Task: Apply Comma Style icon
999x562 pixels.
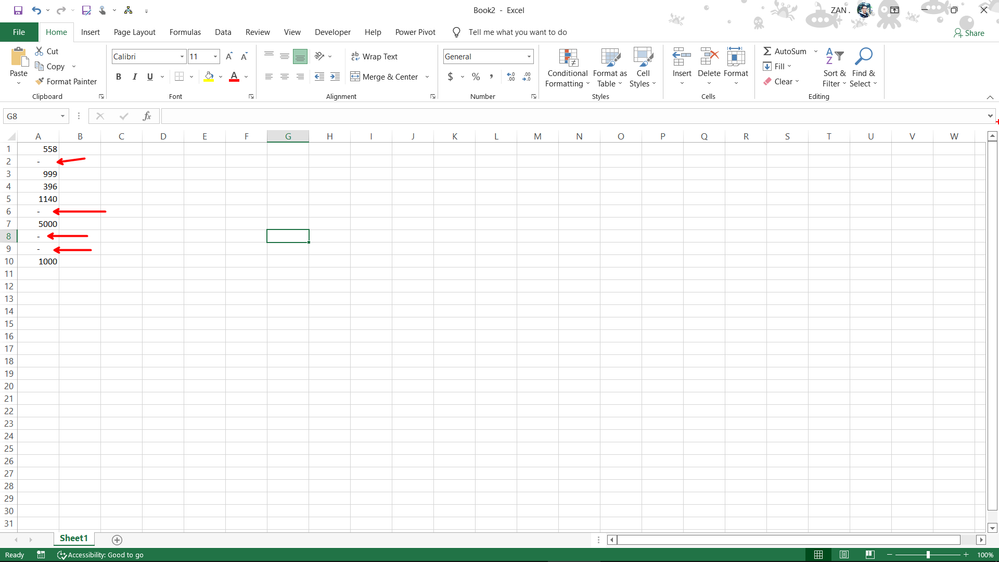Action: tap(491, 76)
